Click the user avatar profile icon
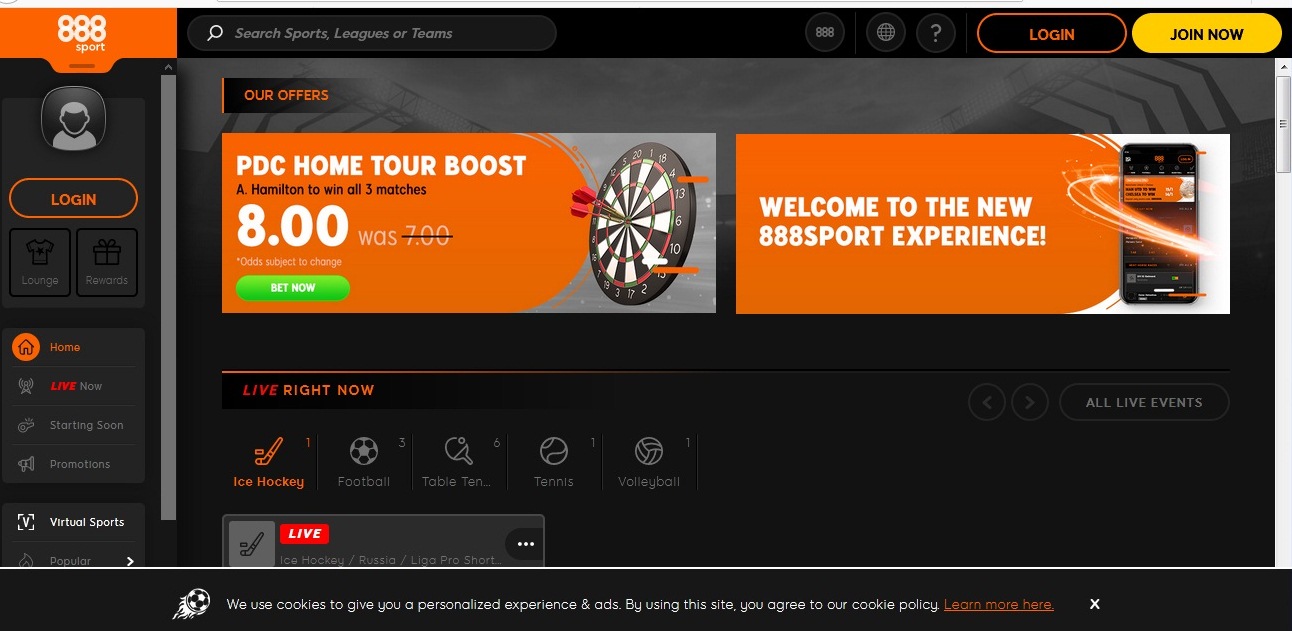This screenshot has width=1292, height=631. pyautogui.click(x=73, y=118)
